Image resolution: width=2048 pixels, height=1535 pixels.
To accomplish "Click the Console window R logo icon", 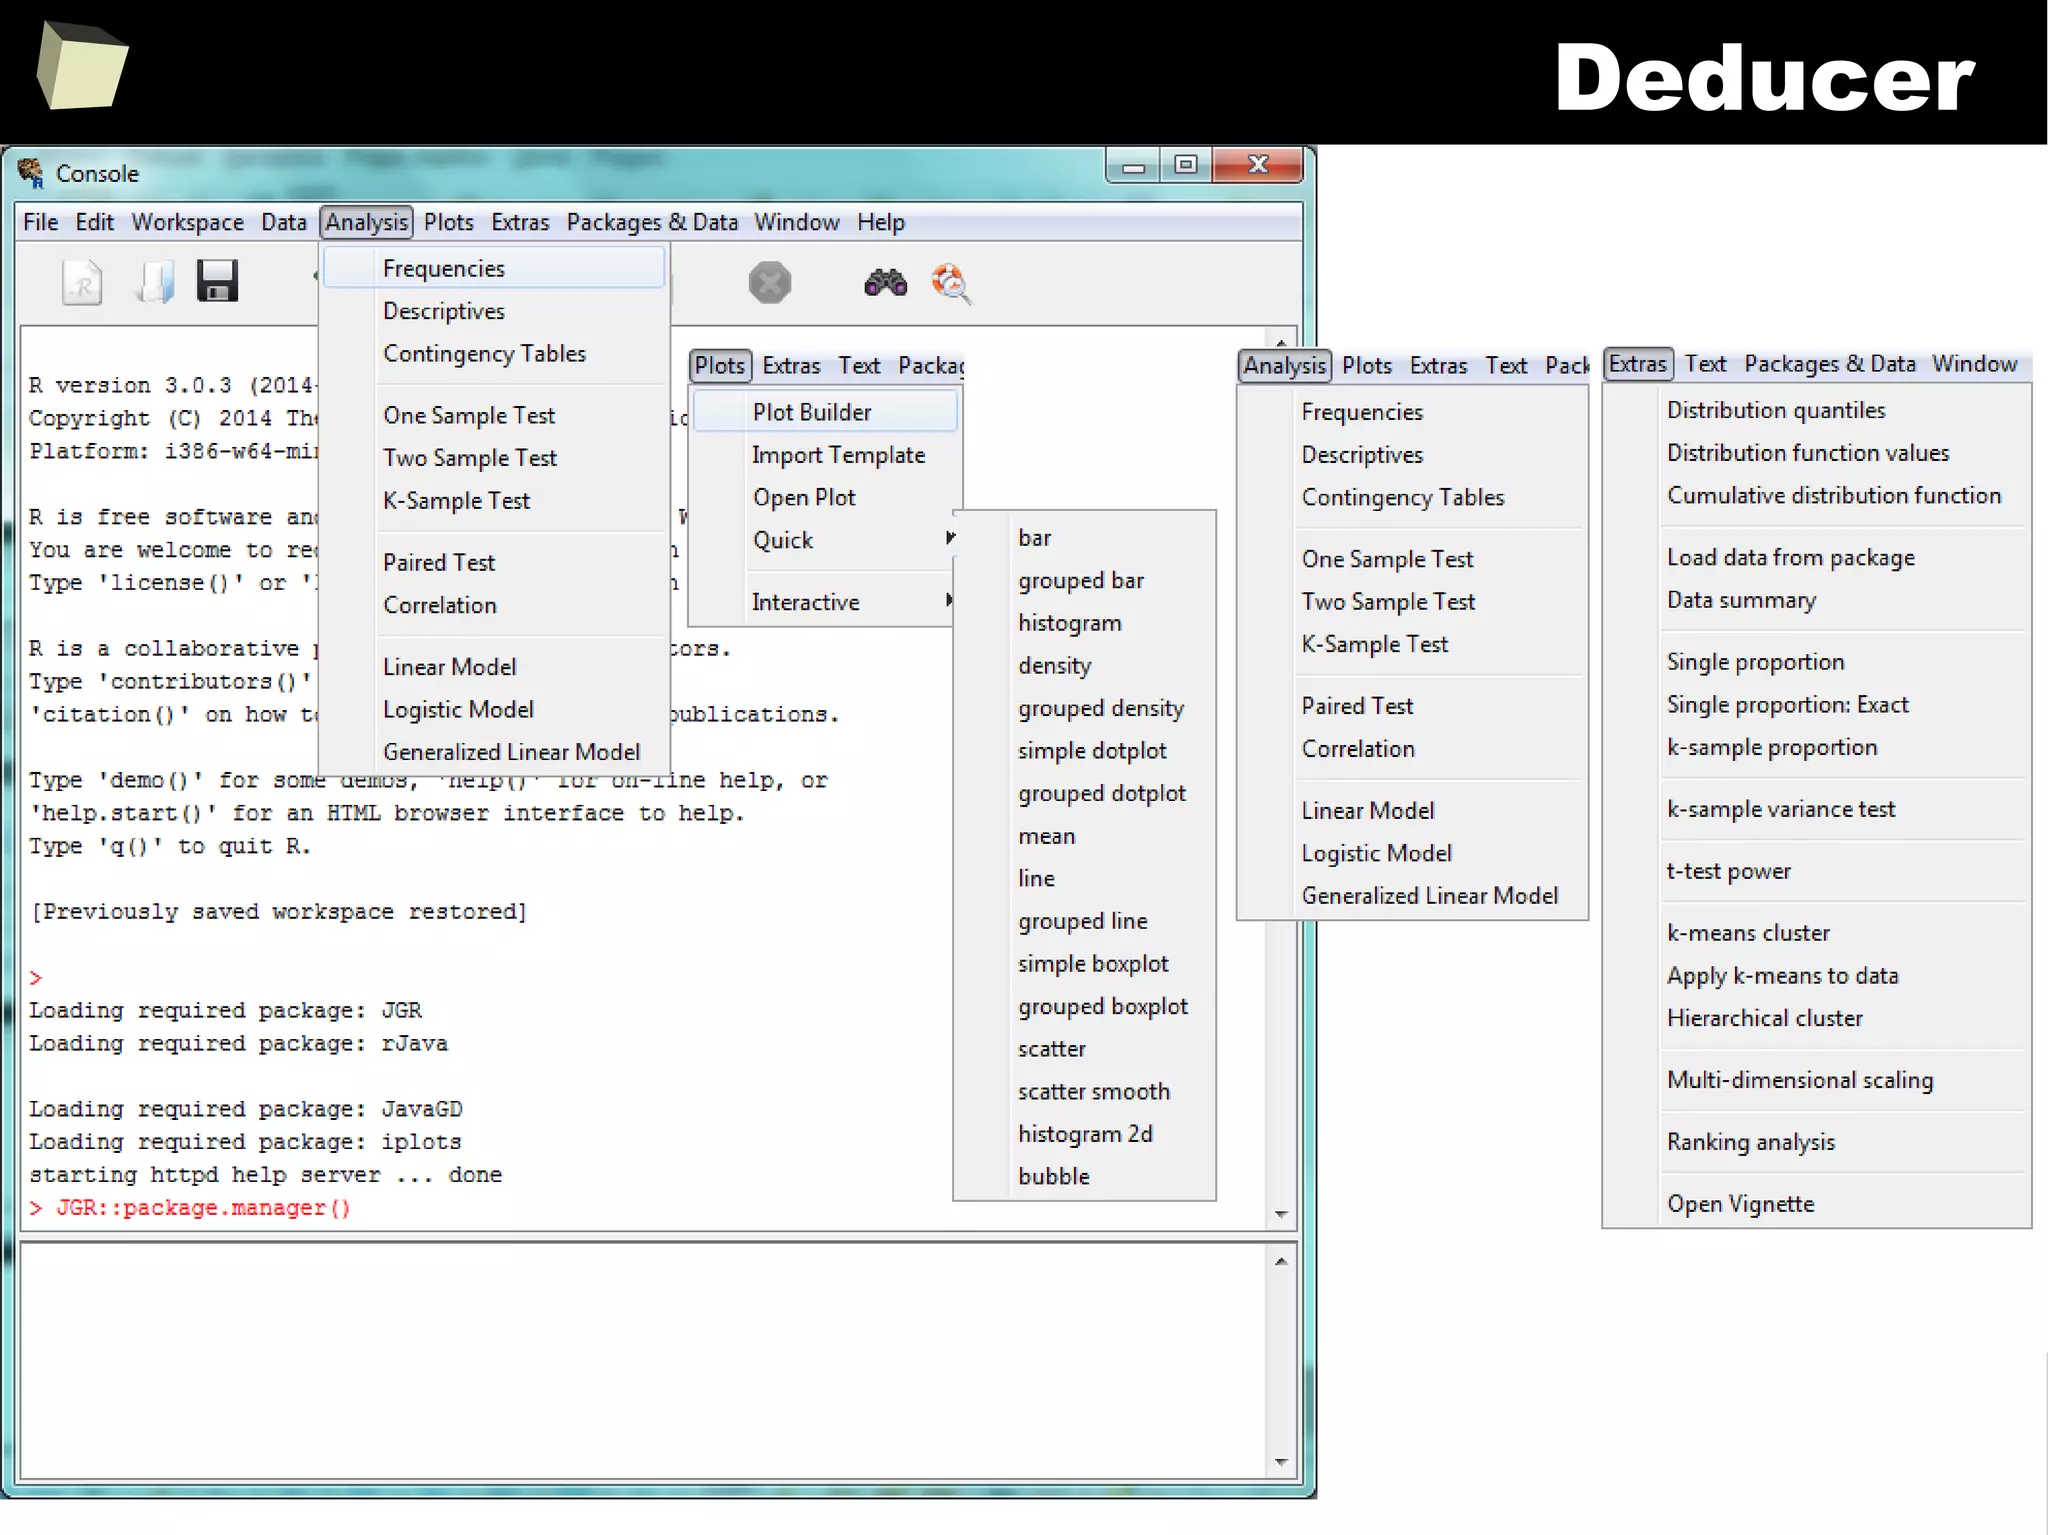I will point(31,173).
